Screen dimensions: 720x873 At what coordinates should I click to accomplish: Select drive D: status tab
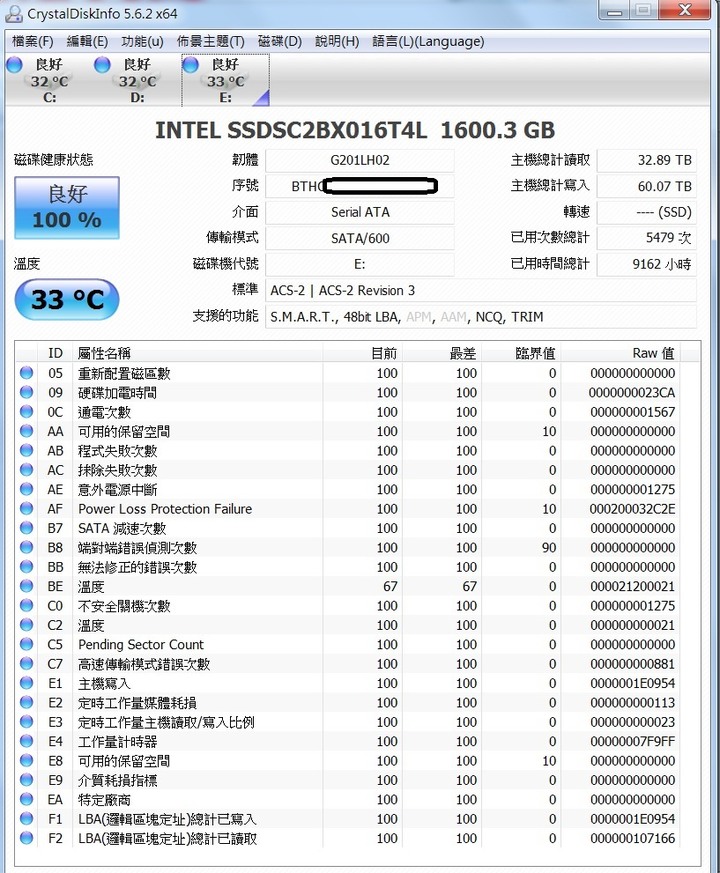tap(137, 80)
